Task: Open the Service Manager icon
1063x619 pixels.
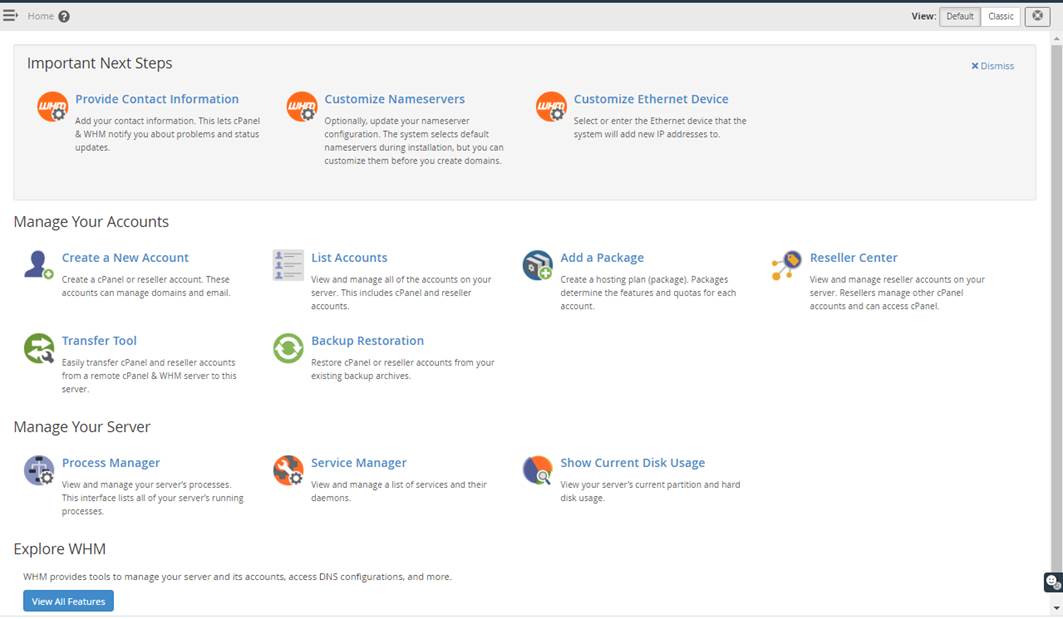Action: point(287,470)
